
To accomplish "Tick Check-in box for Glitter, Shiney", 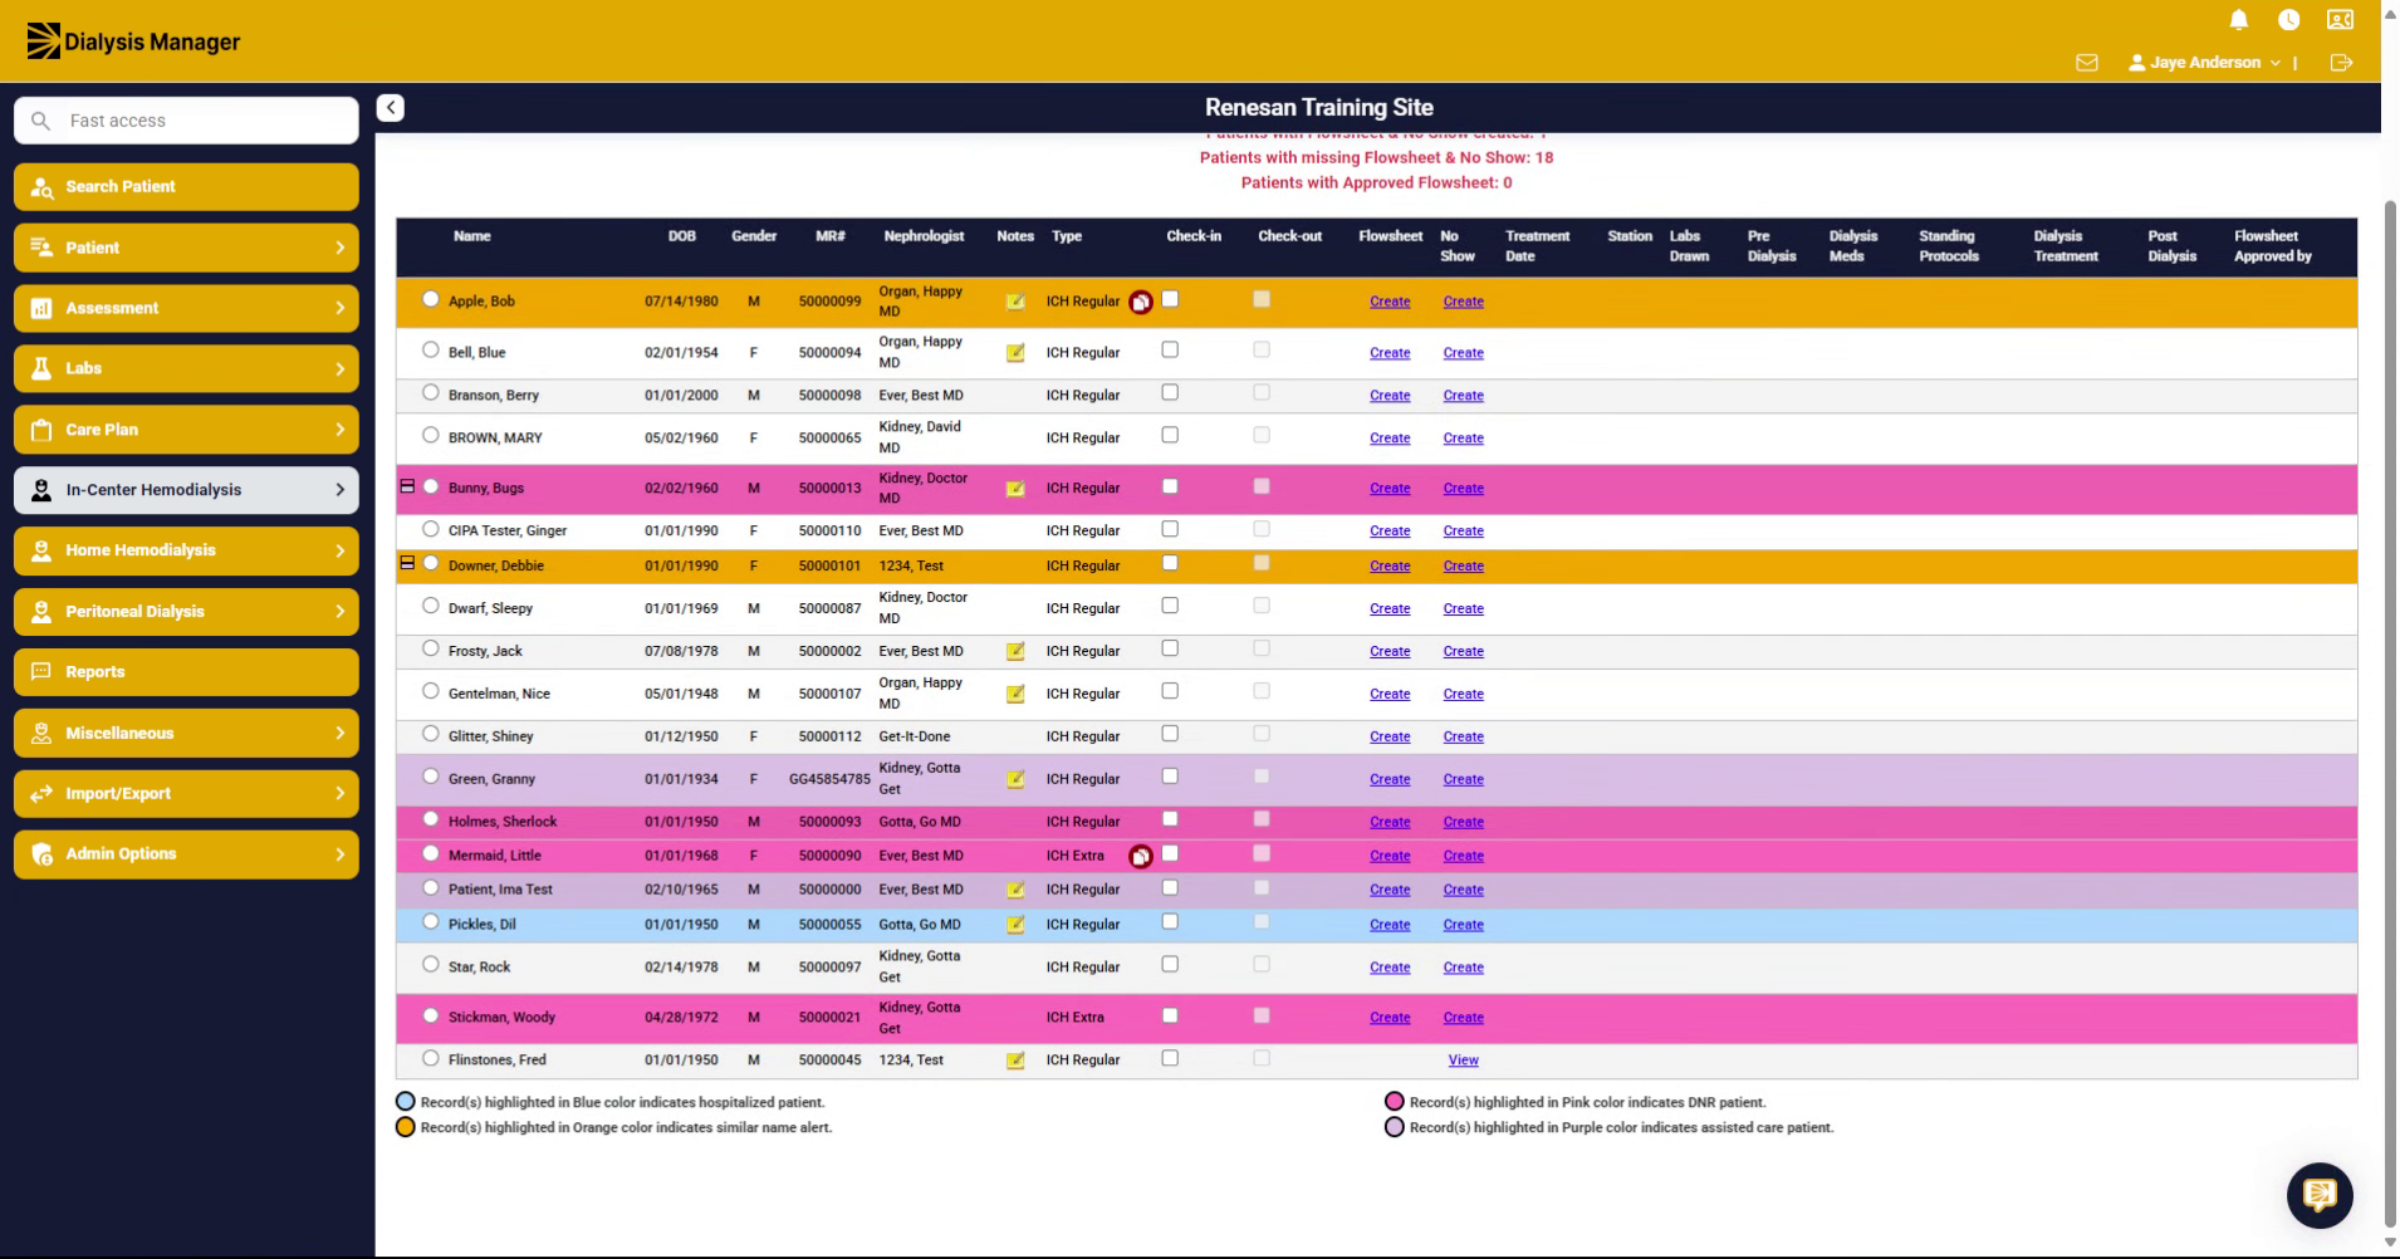I will click(1170, 734).
